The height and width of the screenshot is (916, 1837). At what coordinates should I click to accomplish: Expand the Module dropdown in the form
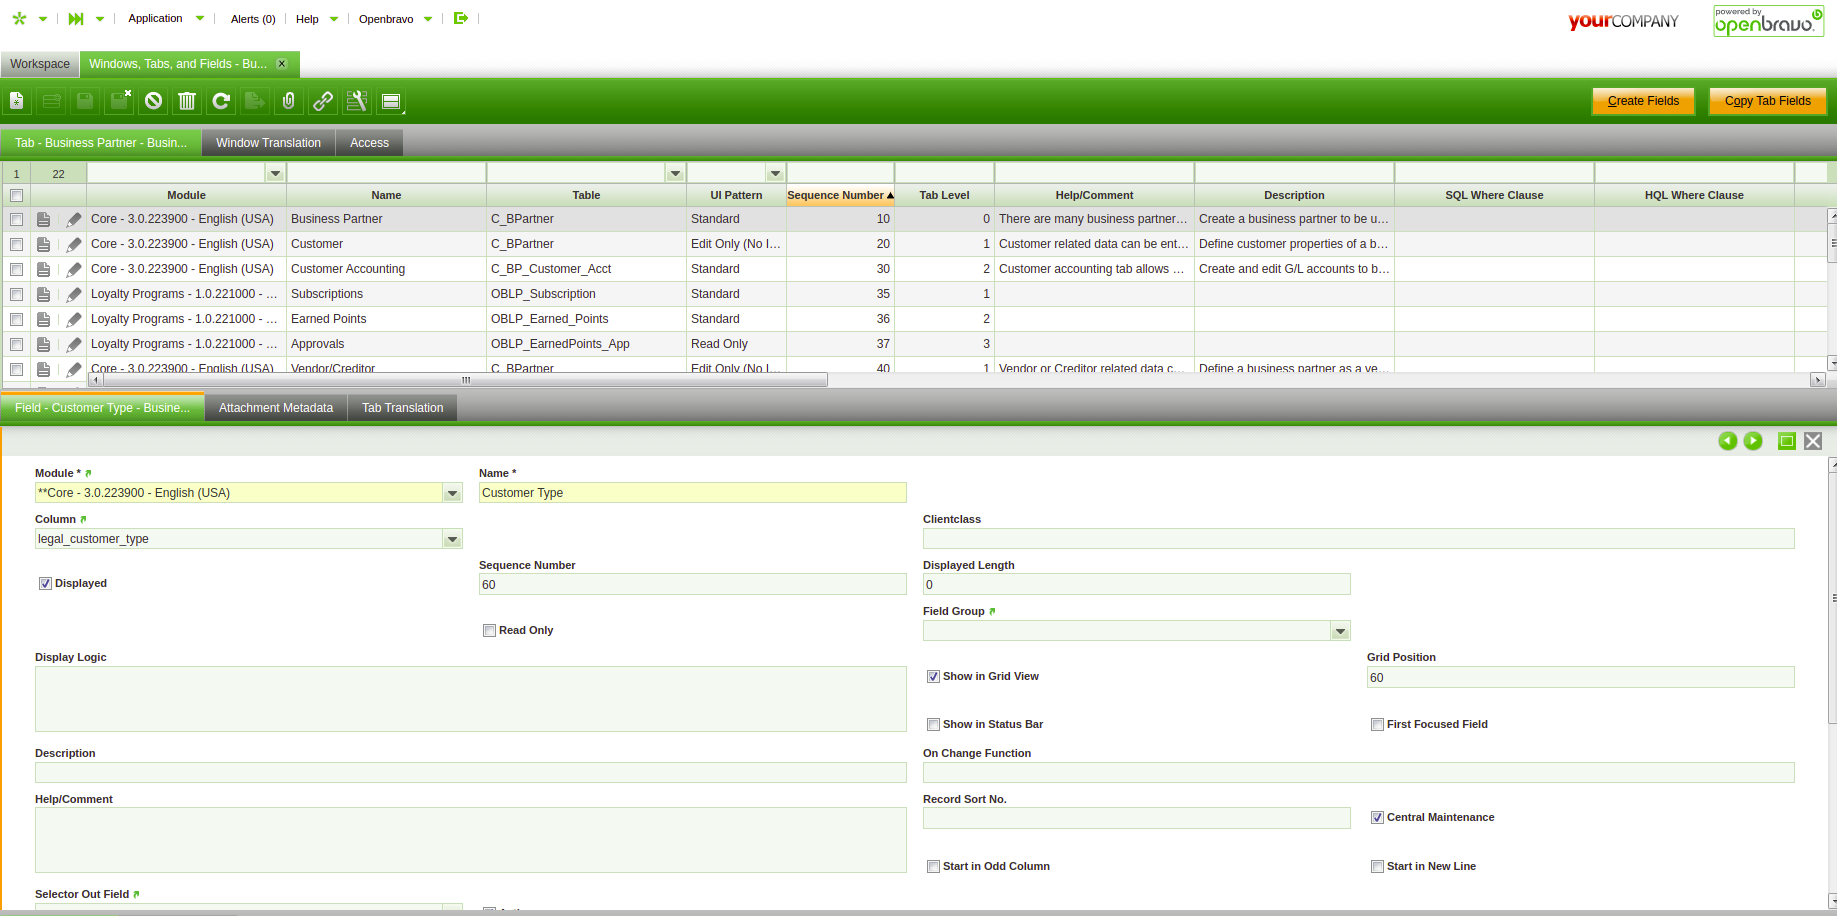[x=452, y=493]
